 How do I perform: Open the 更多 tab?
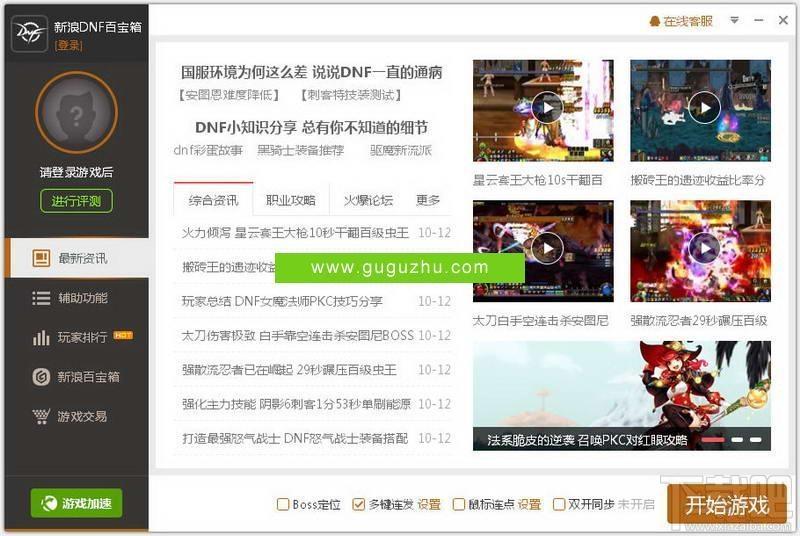click(x=428, y=200)
